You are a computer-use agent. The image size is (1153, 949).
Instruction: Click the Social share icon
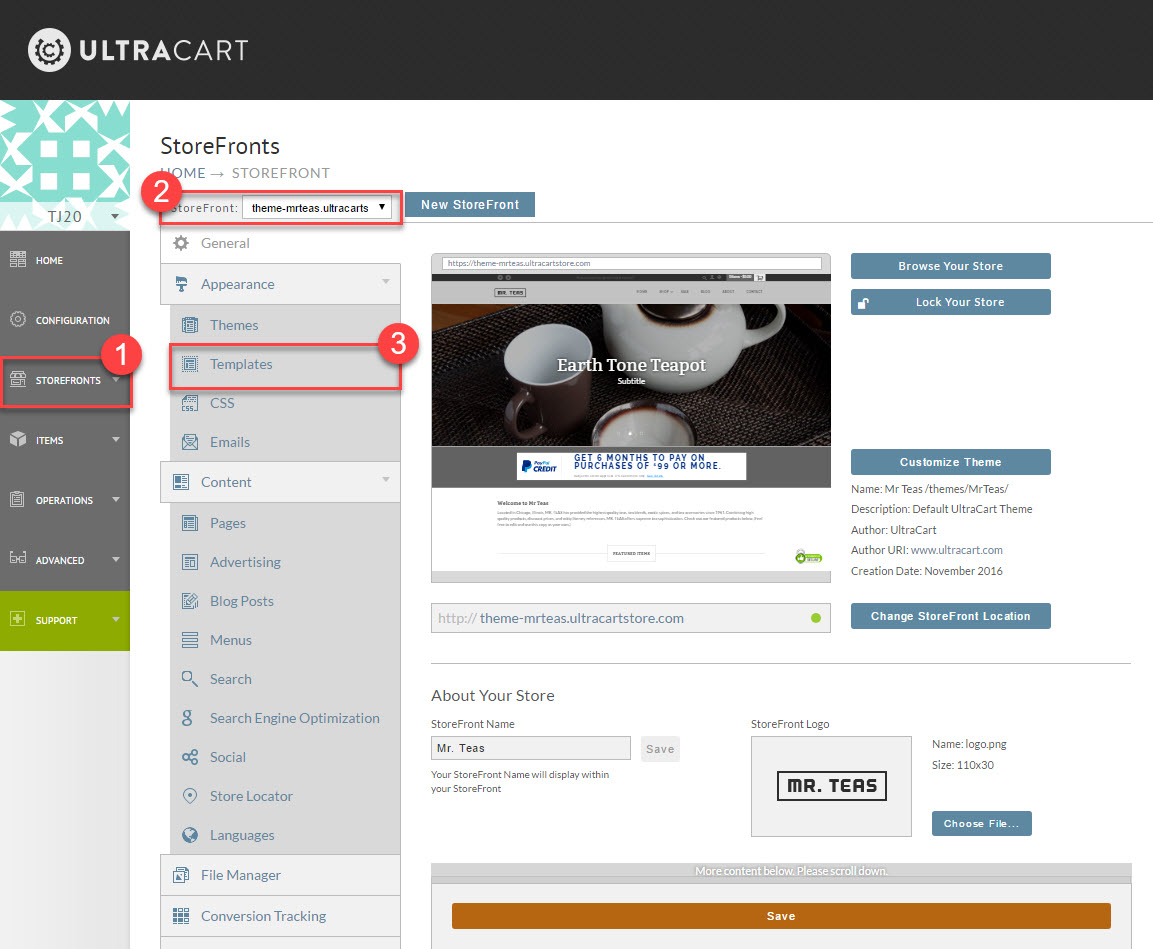coord(190,756)
